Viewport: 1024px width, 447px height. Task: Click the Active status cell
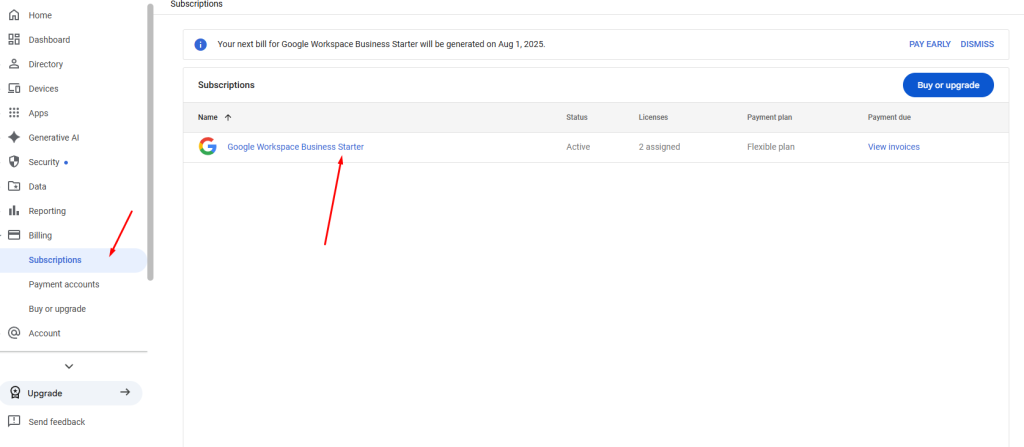pyautogui.click(x=578, y=147)
